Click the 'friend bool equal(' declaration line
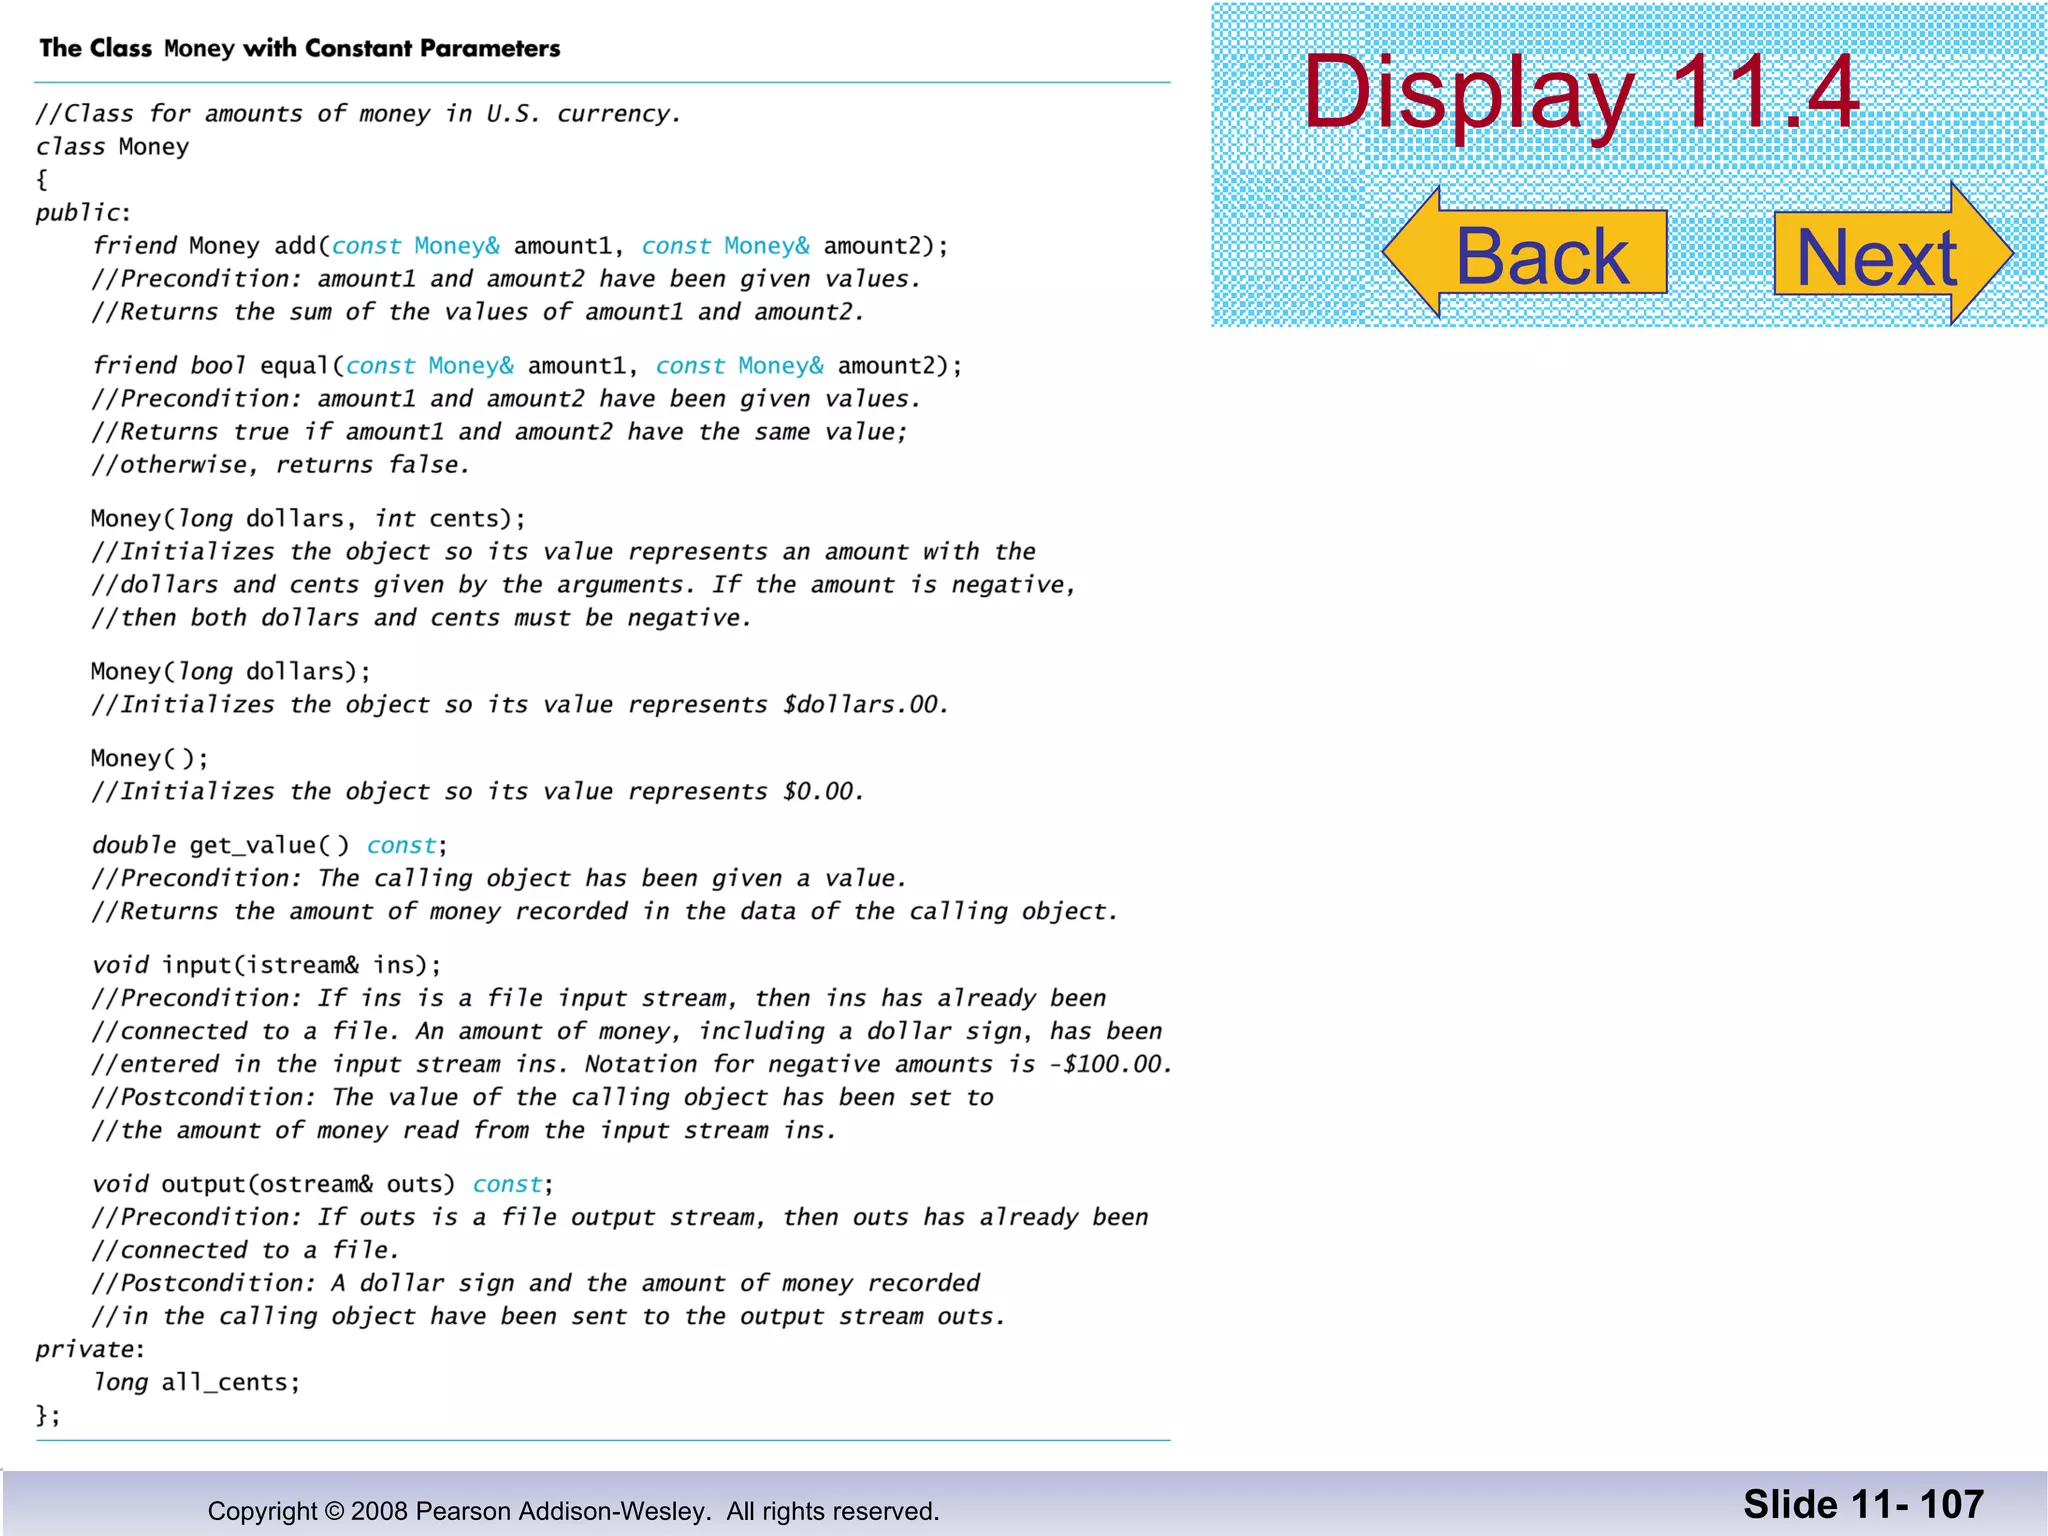This screenshot has height=1536, width=2048. click(x=527, y=366)
